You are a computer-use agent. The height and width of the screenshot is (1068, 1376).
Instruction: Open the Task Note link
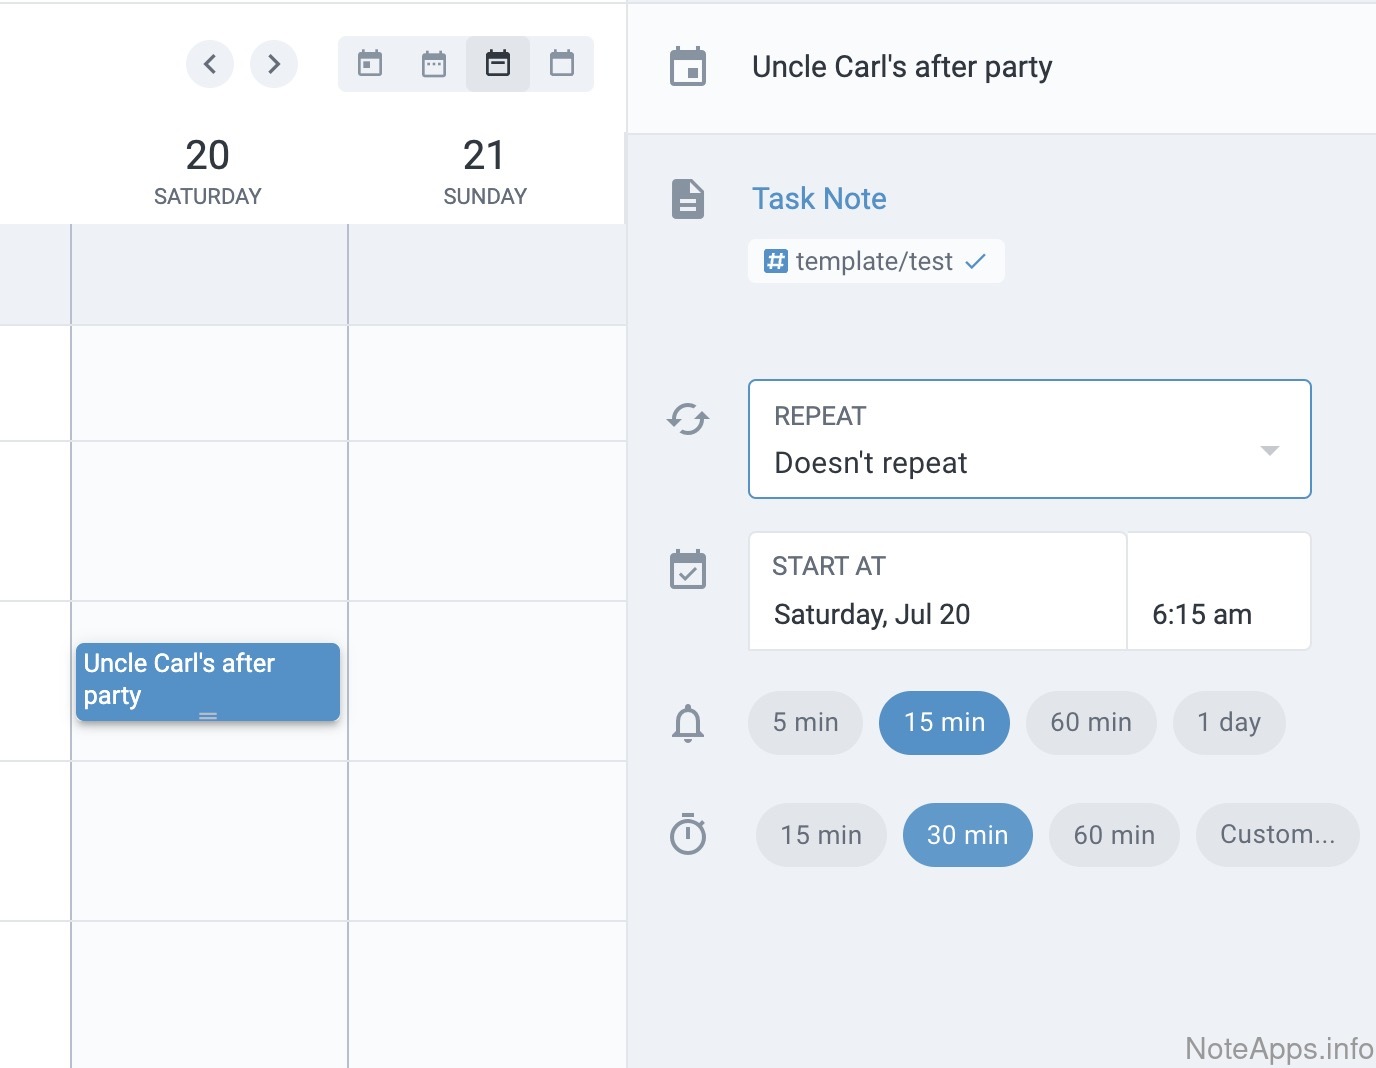(x=819, y=199)
